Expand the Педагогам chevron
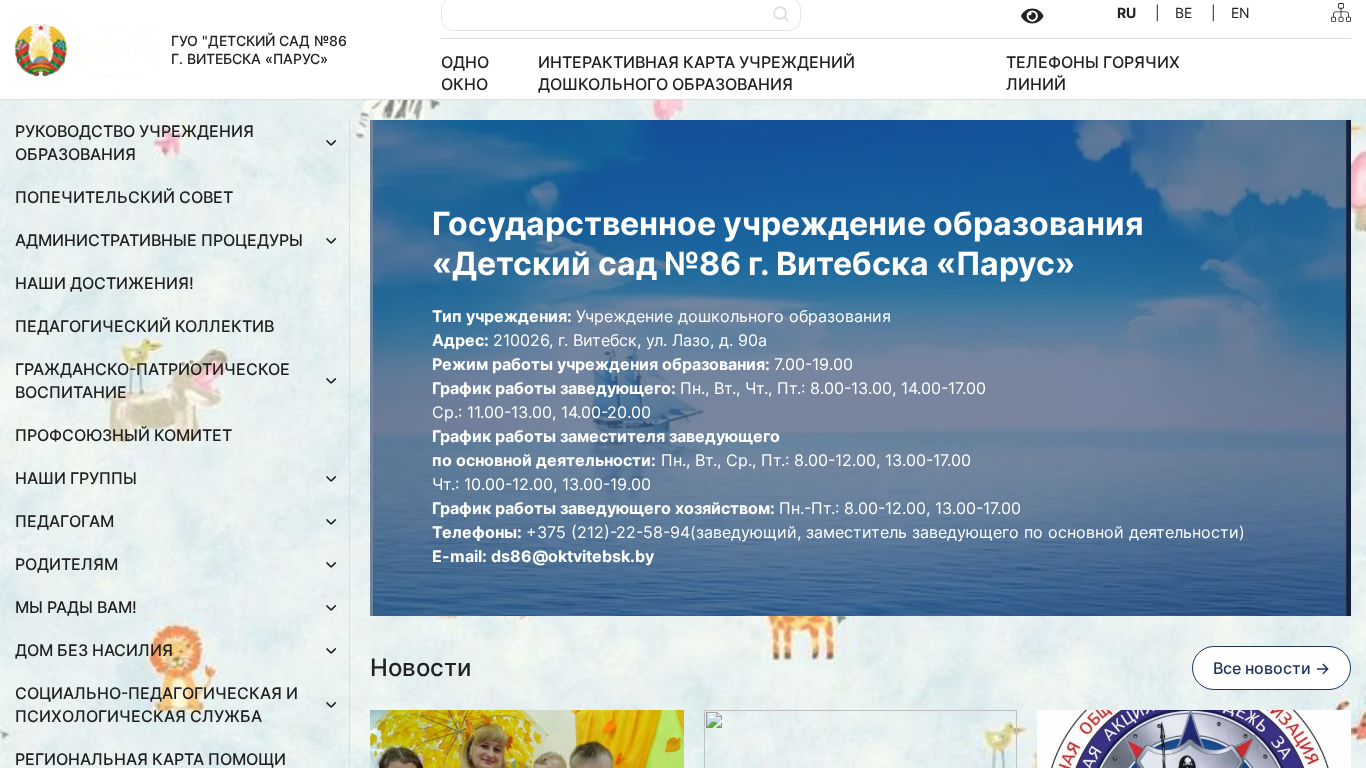This screenshot has height=768, width=1366. [x=331, y=522]
